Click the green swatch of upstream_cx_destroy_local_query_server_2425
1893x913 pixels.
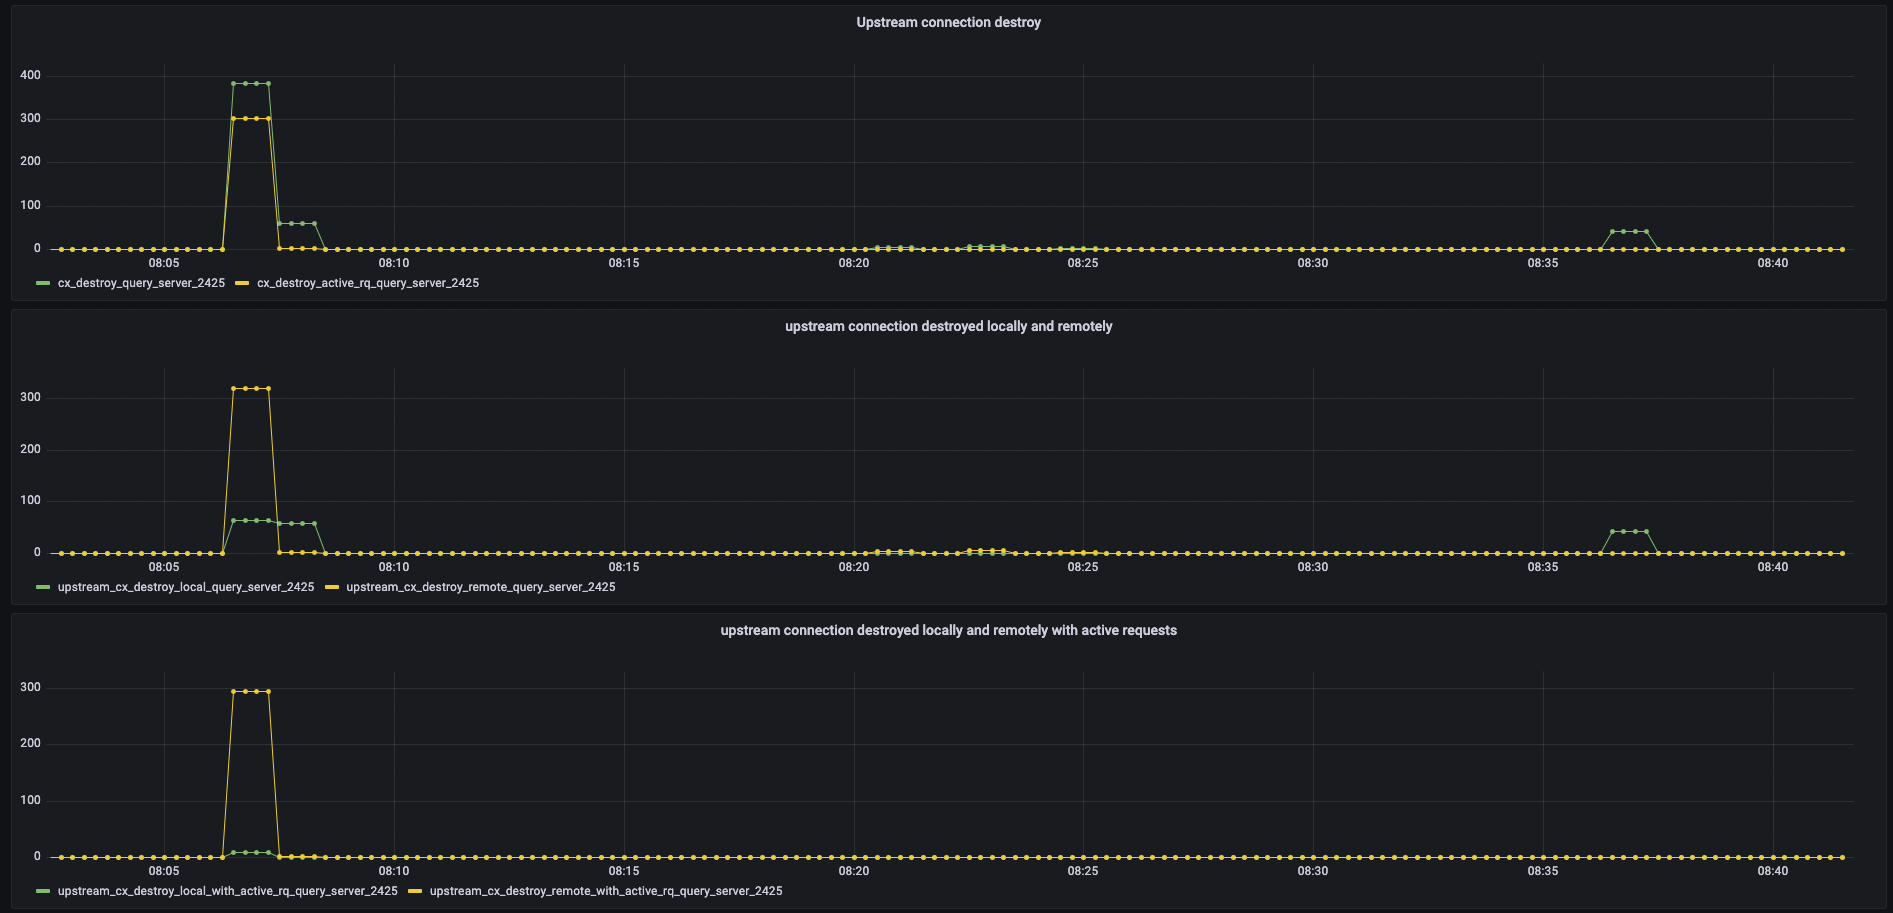pyautogui.click(x=43, y=587)
